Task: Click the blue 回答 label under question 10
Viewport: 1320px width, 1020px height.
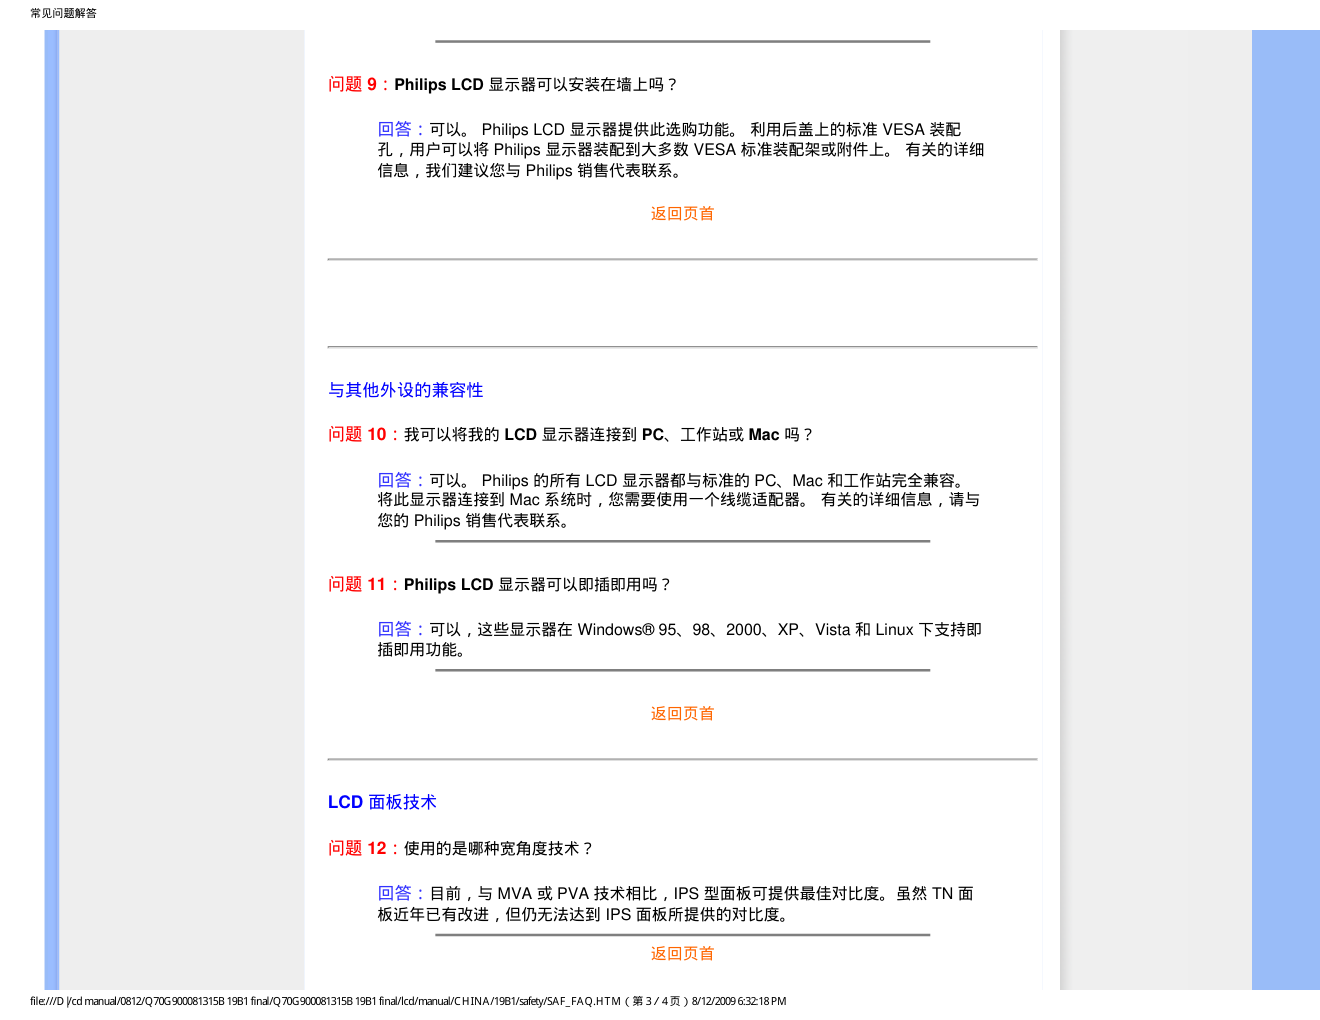Action: (395, 480)
